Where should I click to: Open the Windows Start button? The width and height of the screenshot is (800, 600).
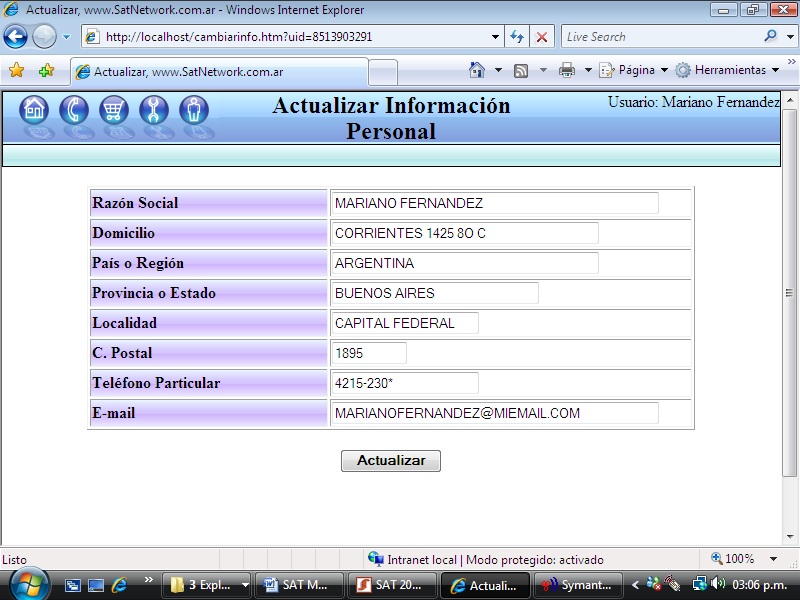(x=27, y=585)
